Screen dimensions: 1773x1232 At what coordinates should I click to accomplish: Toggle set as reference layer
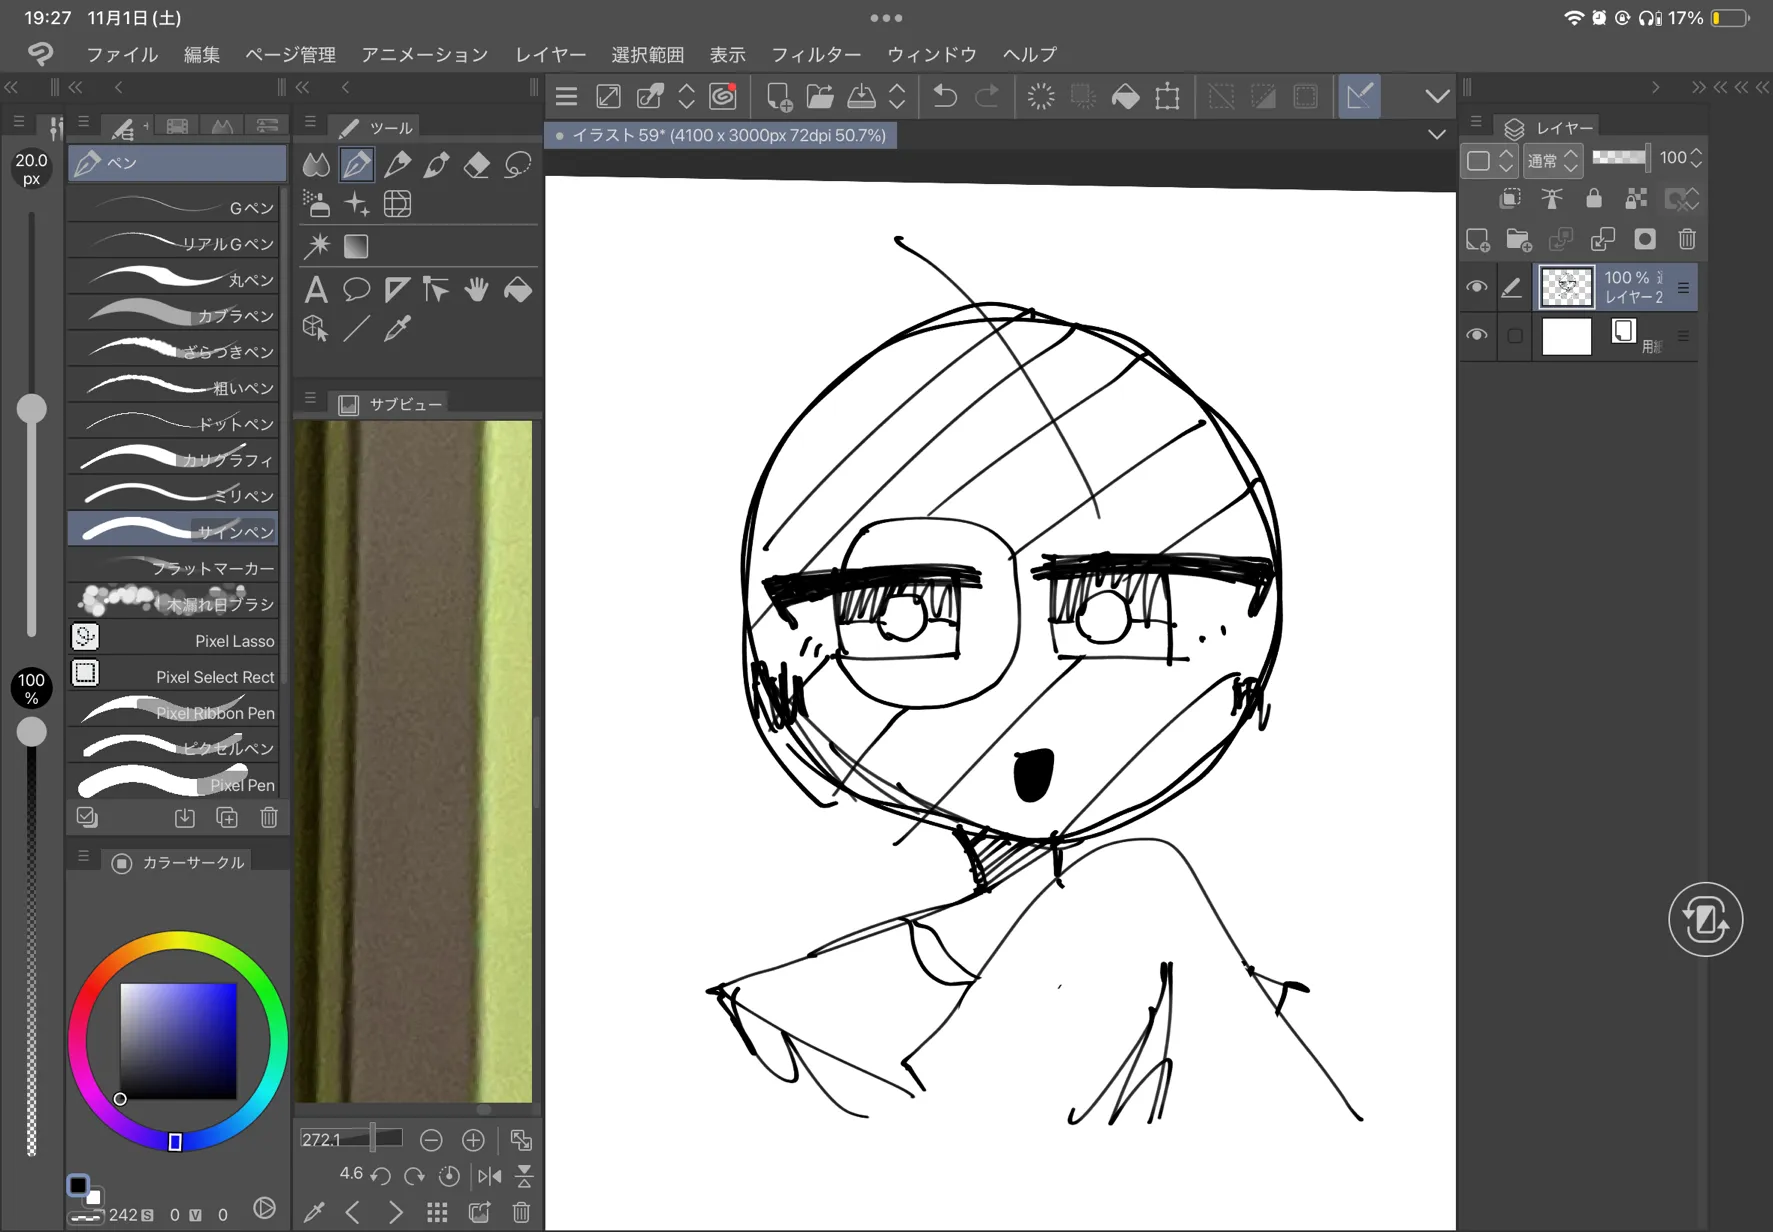click(1552, 199)
